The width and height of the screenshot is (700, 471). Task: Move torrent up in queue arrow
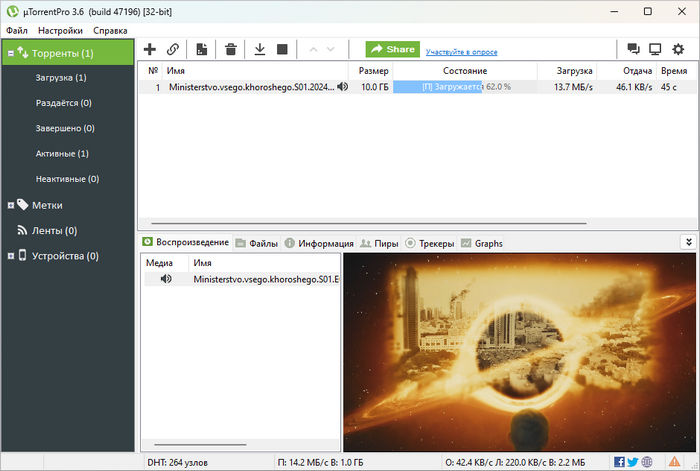313,49
